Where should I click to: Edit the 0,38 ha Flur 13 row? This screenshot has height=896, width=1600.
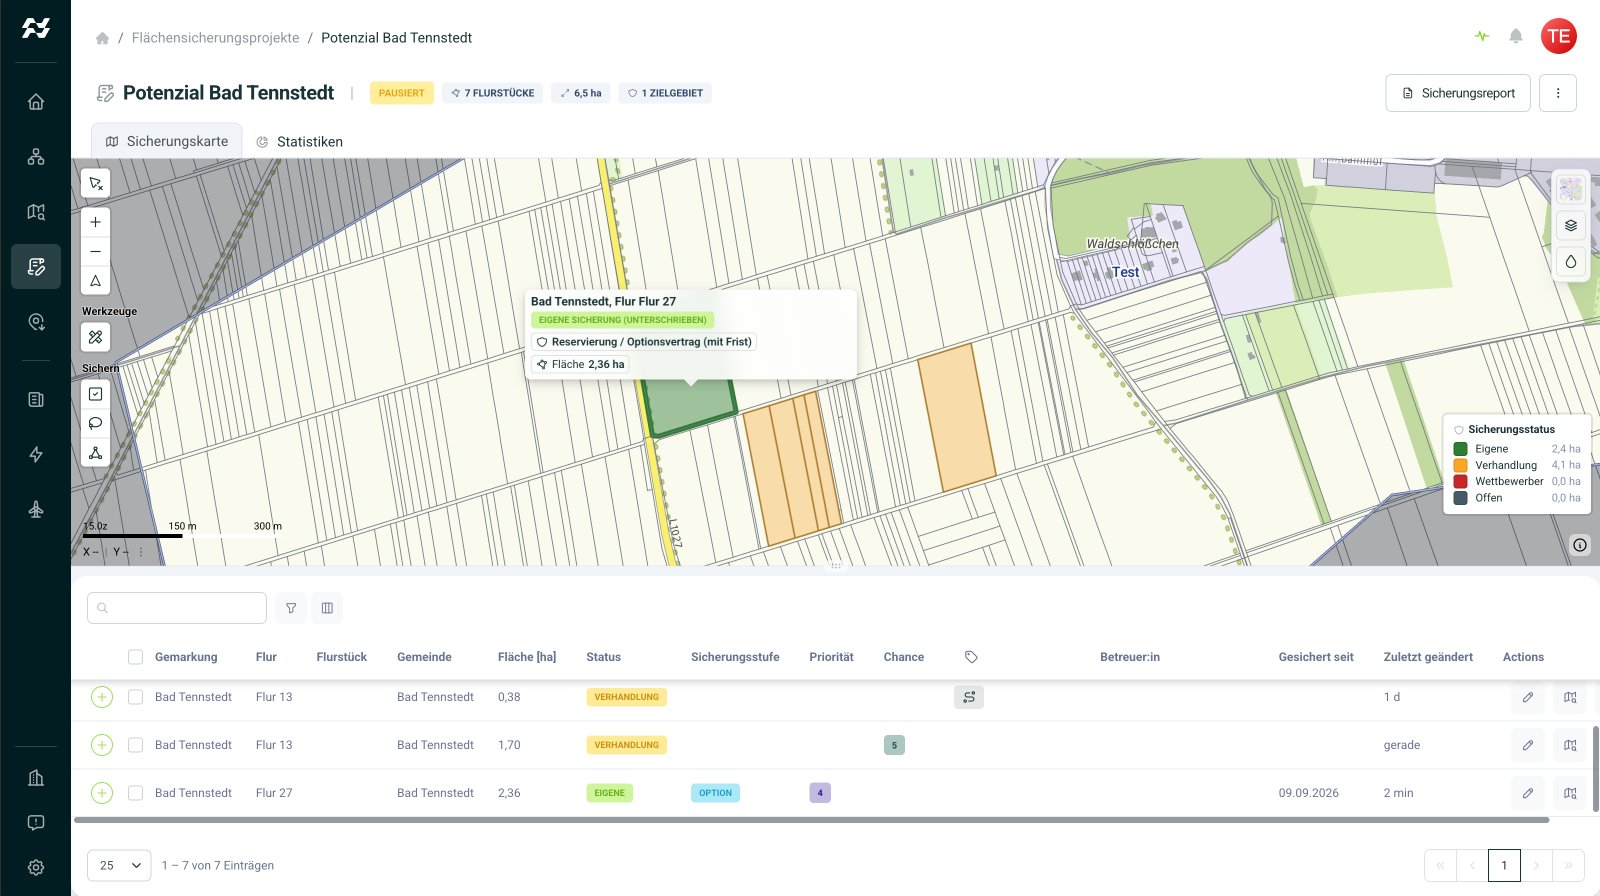[x=1528, y=697]
